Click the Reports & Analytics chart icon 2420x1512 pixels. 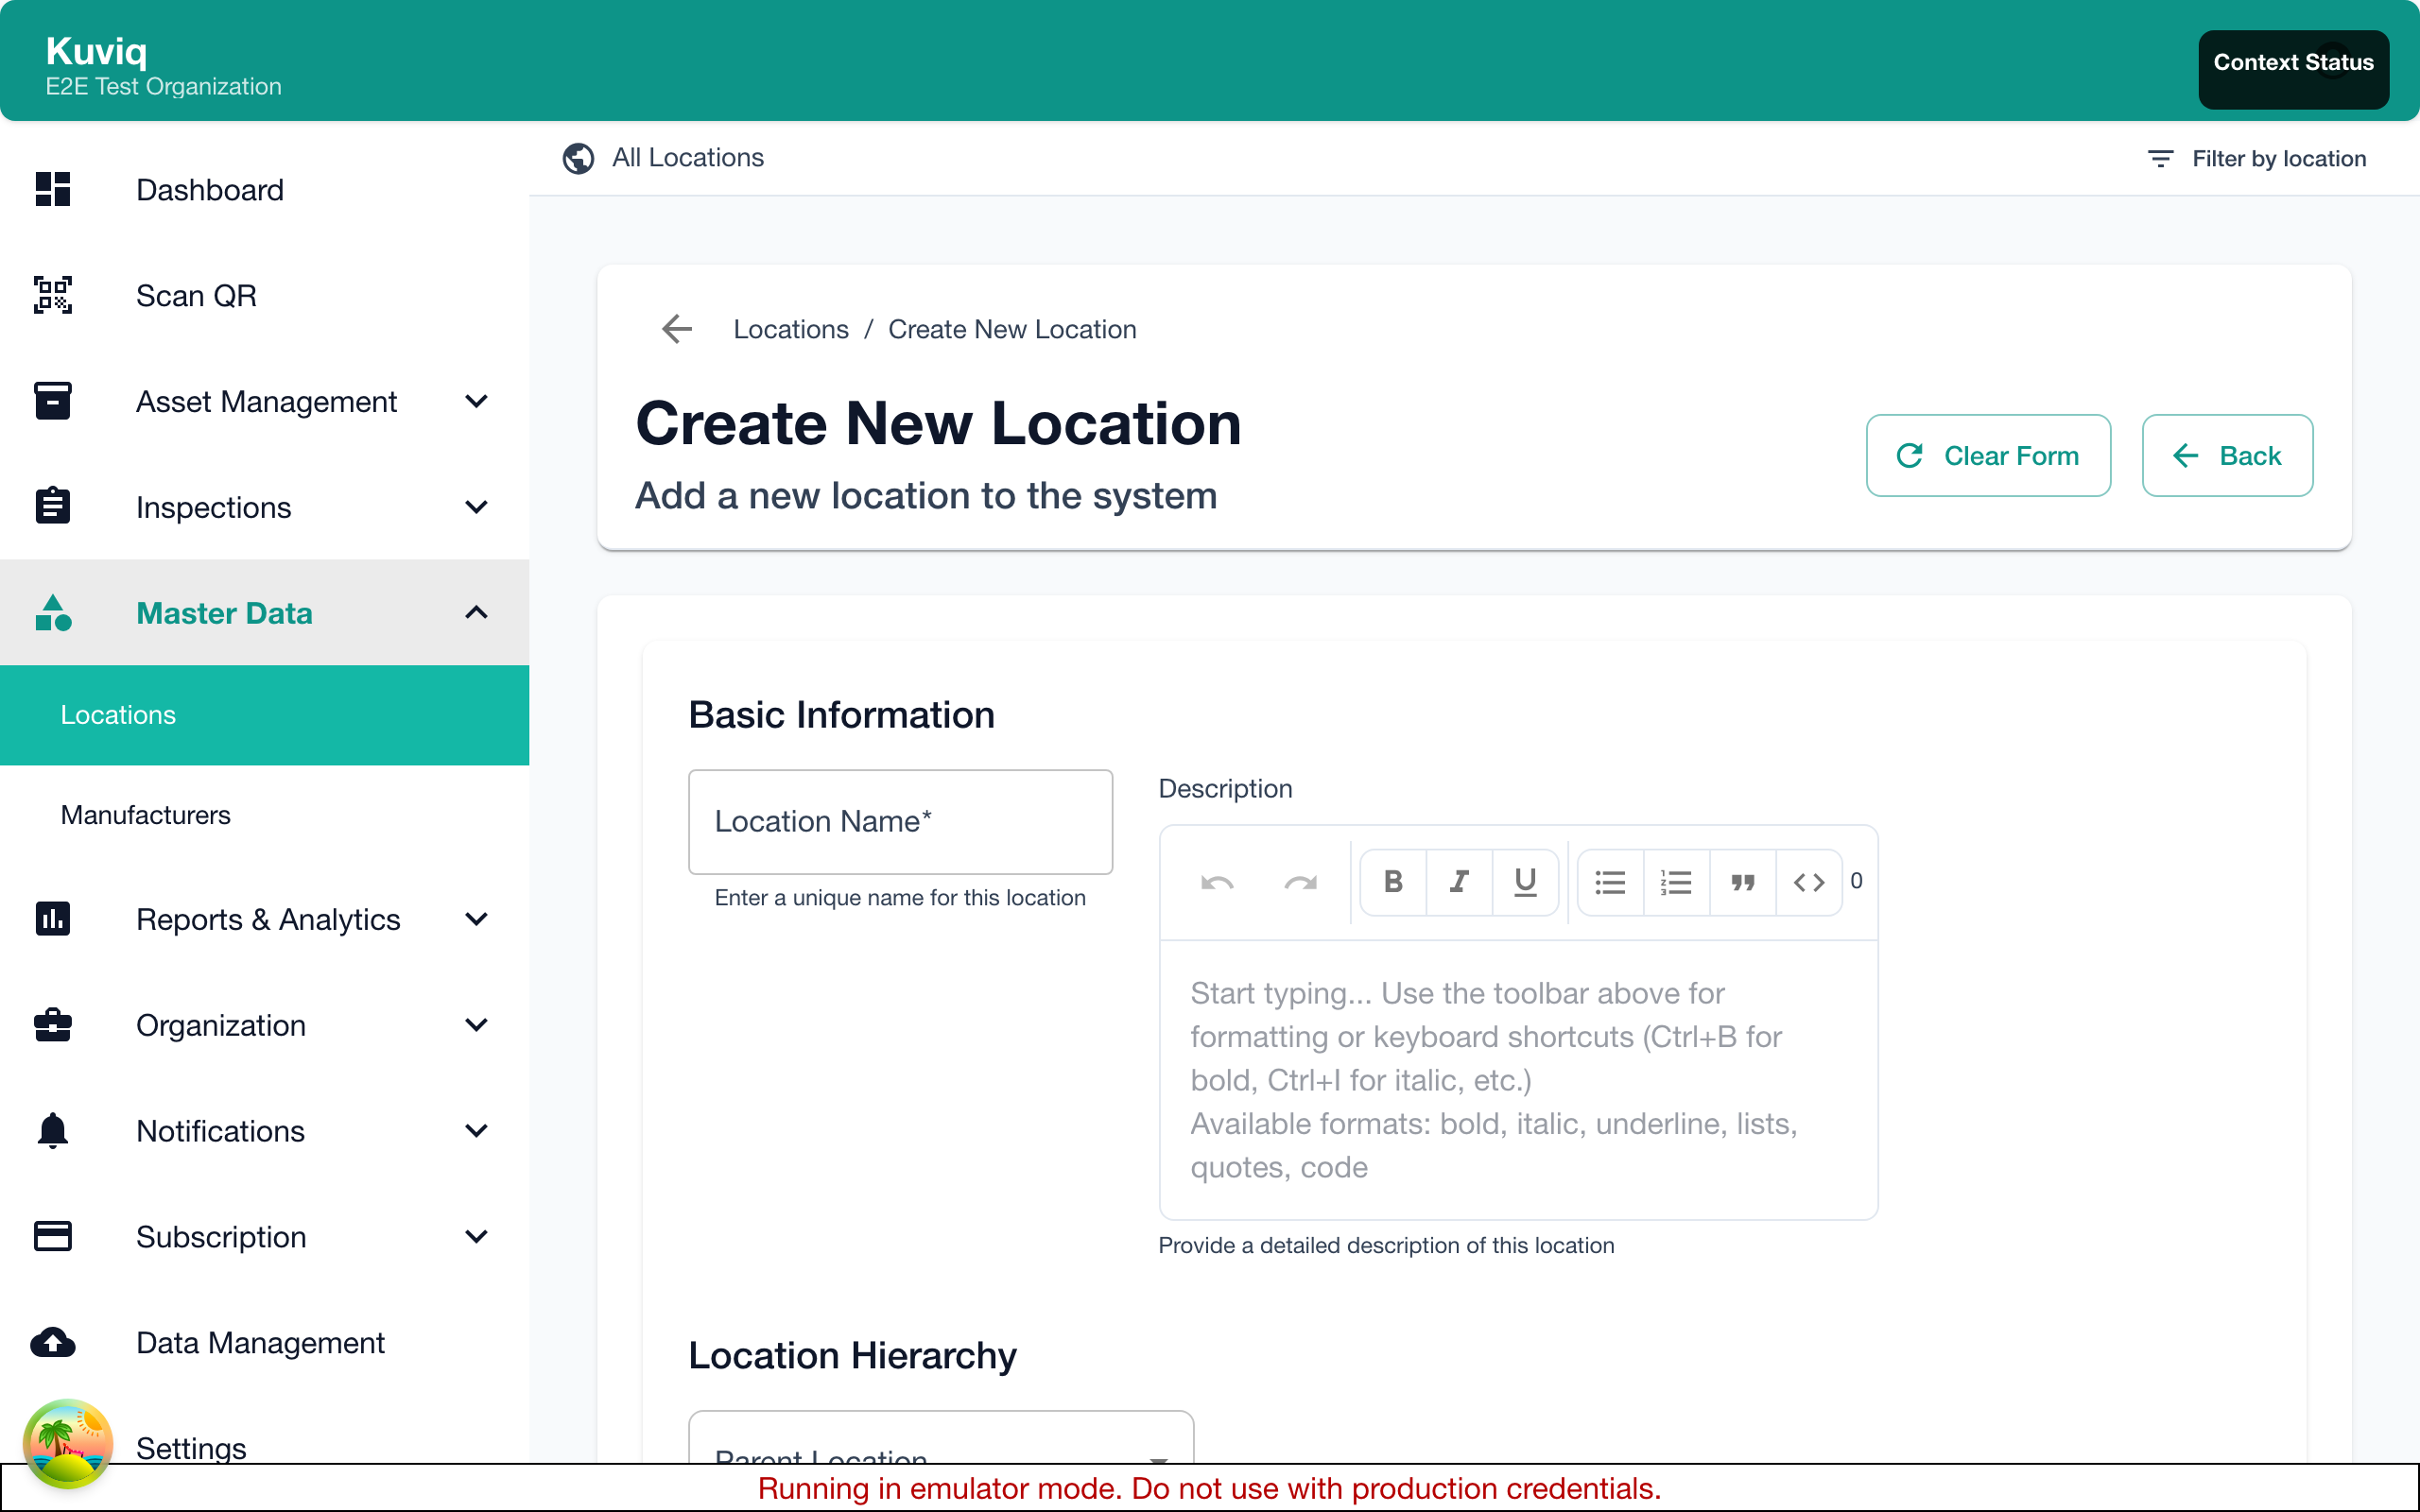coord(53,918)
